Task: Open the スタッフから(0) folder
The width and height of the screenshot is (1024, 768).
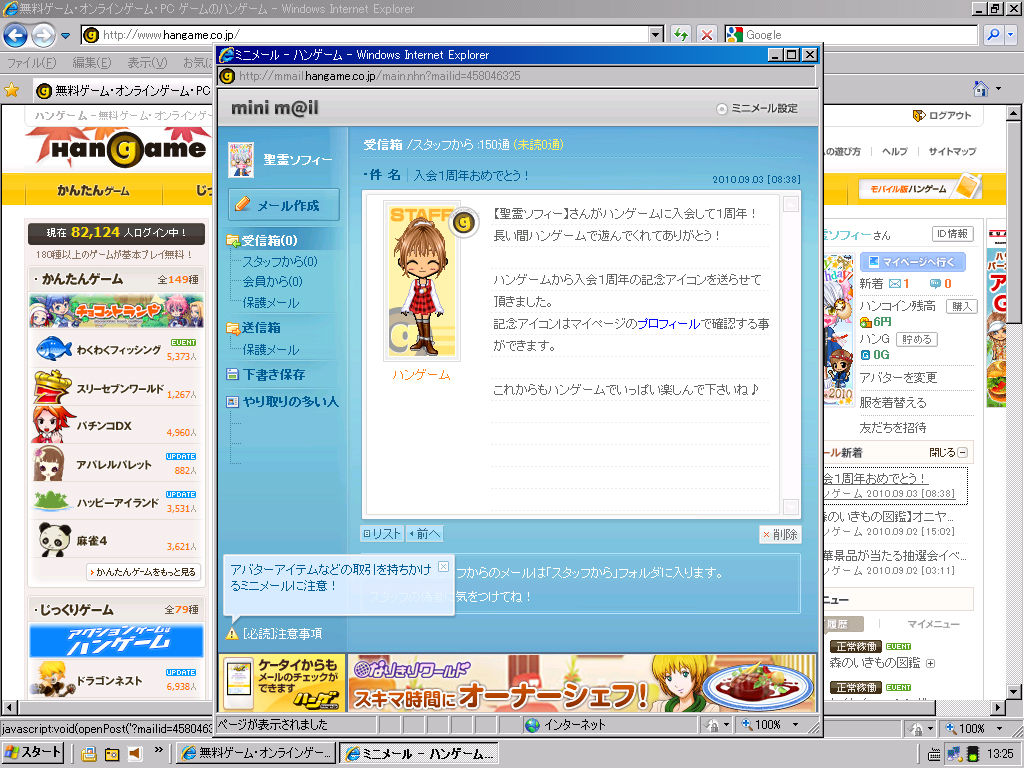Action: coord(280,261)
